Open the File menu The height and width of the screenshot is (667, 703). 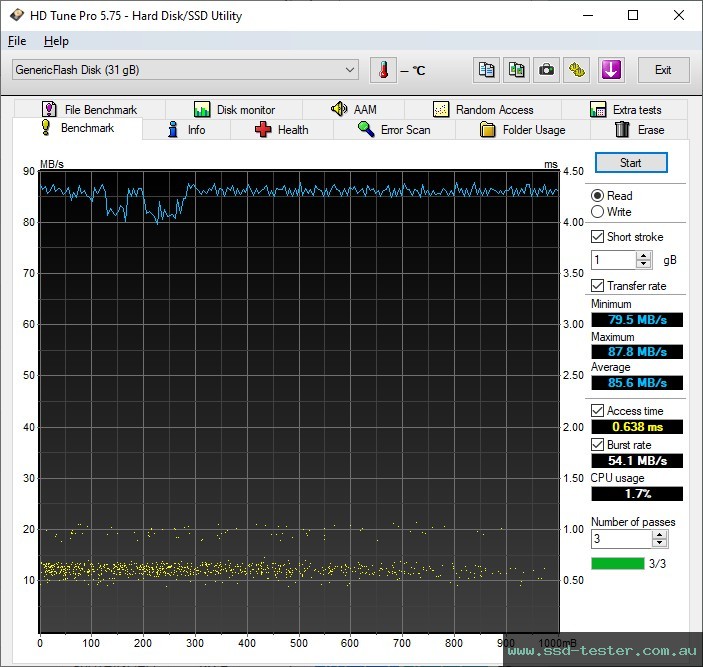[x=17, y=41]
